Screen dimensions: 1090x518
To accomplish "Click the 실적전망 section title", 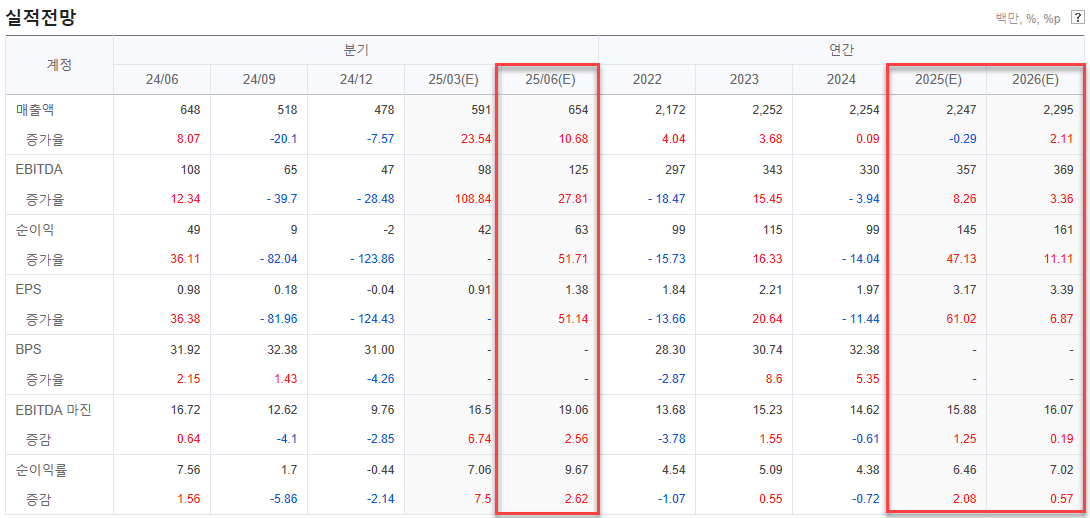I will point(40,17).
